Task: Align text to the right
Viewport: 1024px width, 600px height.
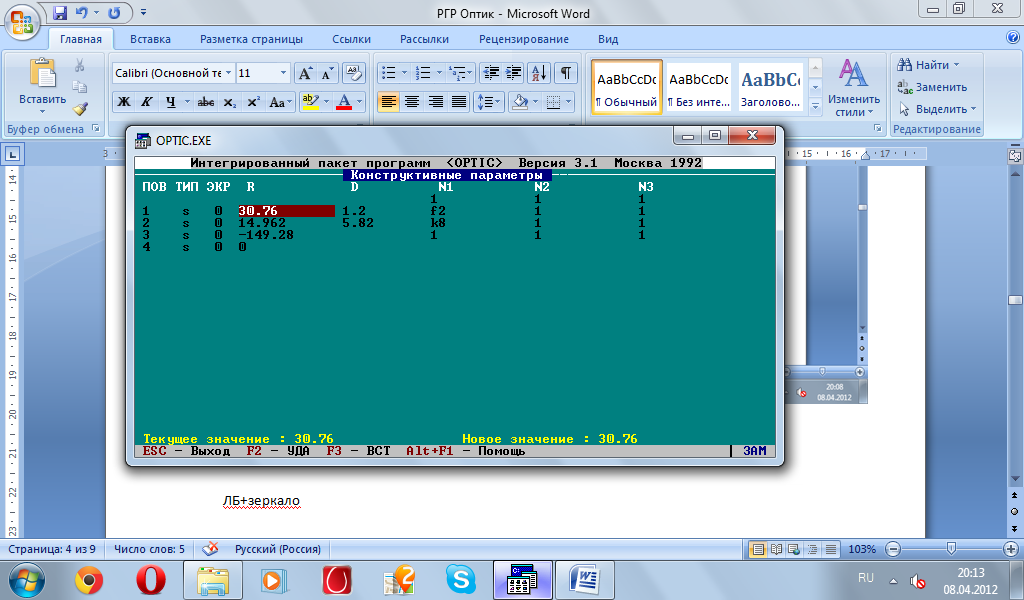Action: (436, 102)
